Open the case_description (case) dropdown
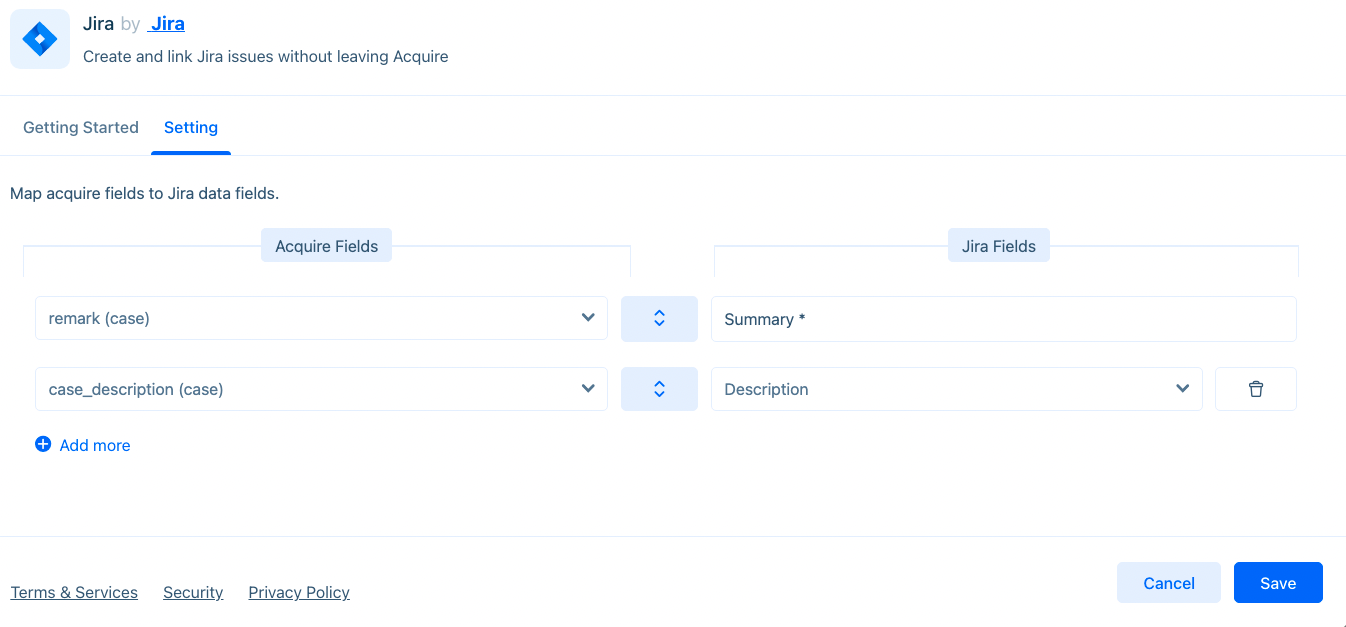Viewport: 1346px width, 627px height. pos(321,389)
